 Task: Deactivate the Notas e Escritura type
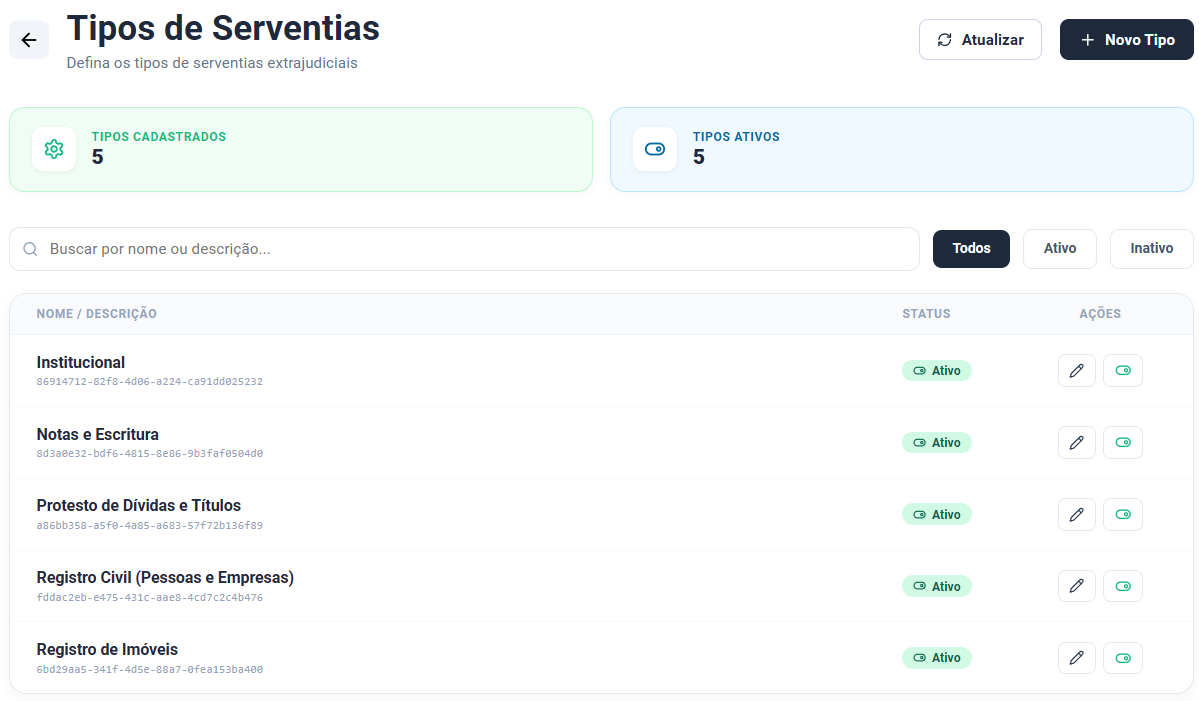coord(1123,443)
